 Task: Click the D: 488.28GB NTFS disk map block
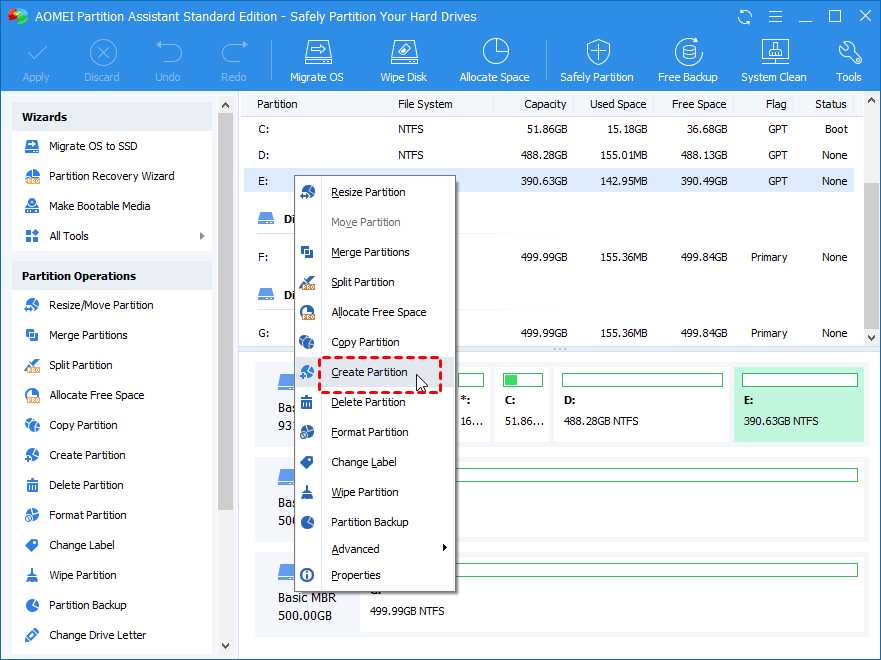[642, 404]
